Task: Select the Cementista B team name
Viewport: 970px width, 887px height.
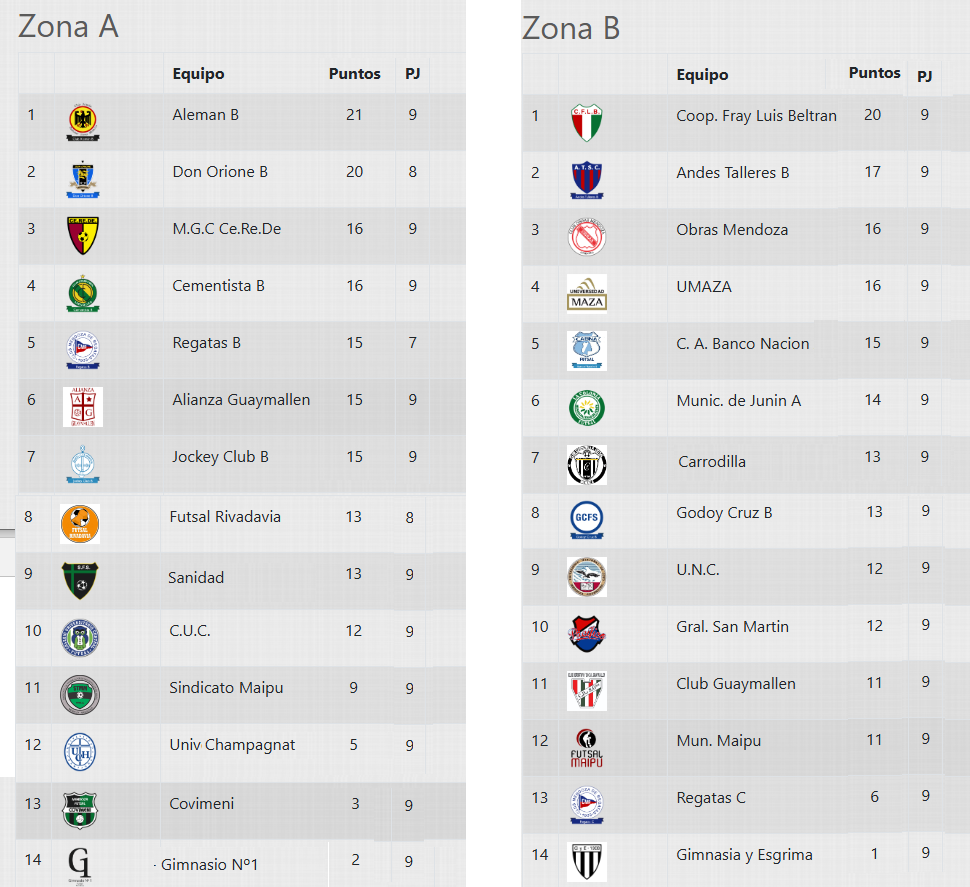Action: click(x=218, y=286)
